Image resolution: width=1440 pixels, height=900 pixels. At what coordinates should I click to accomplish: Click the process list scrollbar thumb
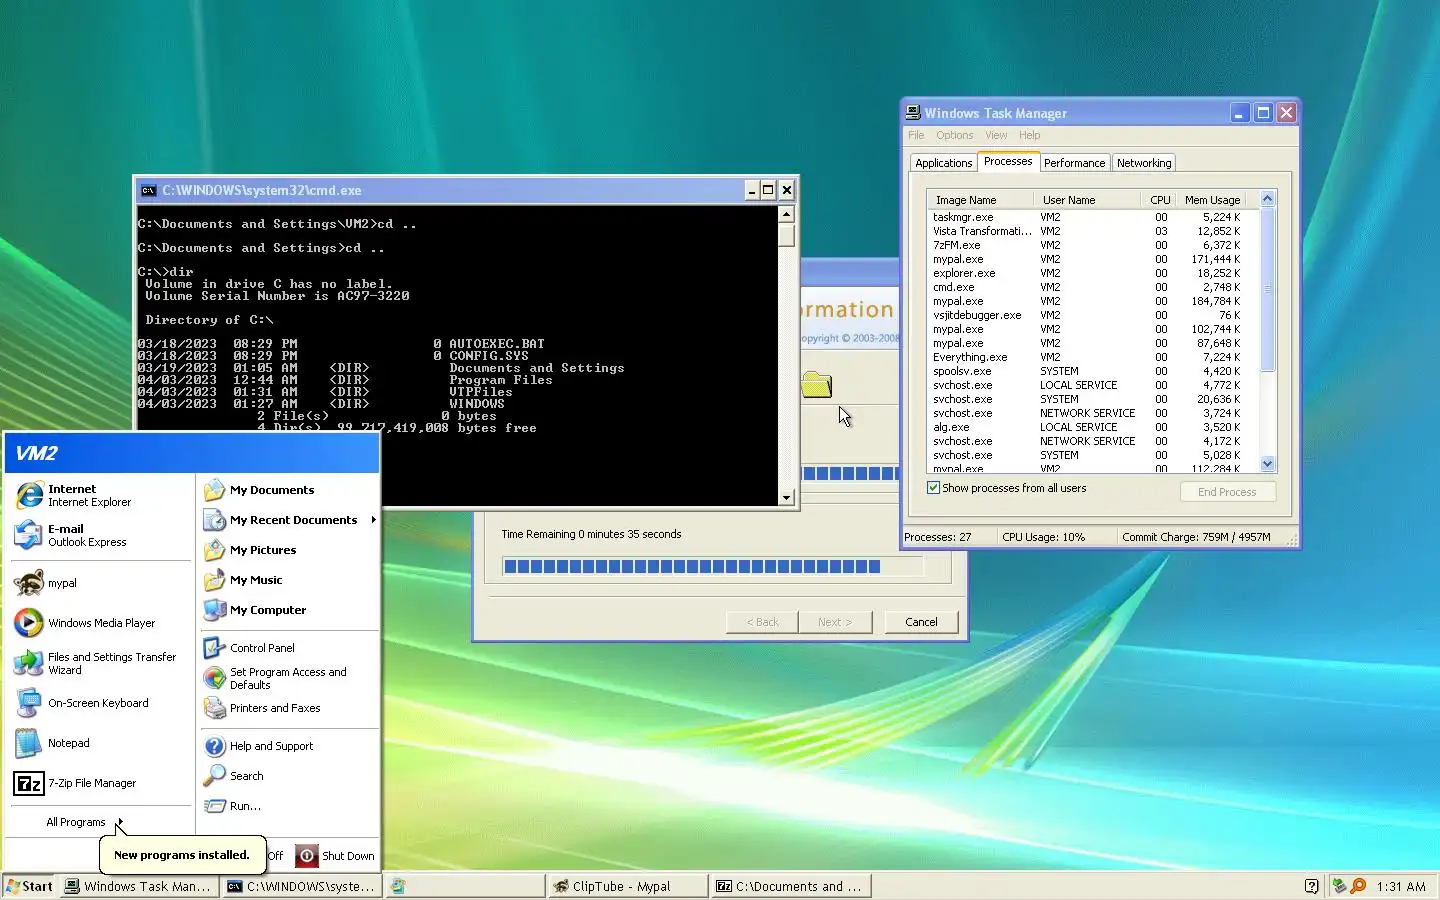(x=1268, y=289)
